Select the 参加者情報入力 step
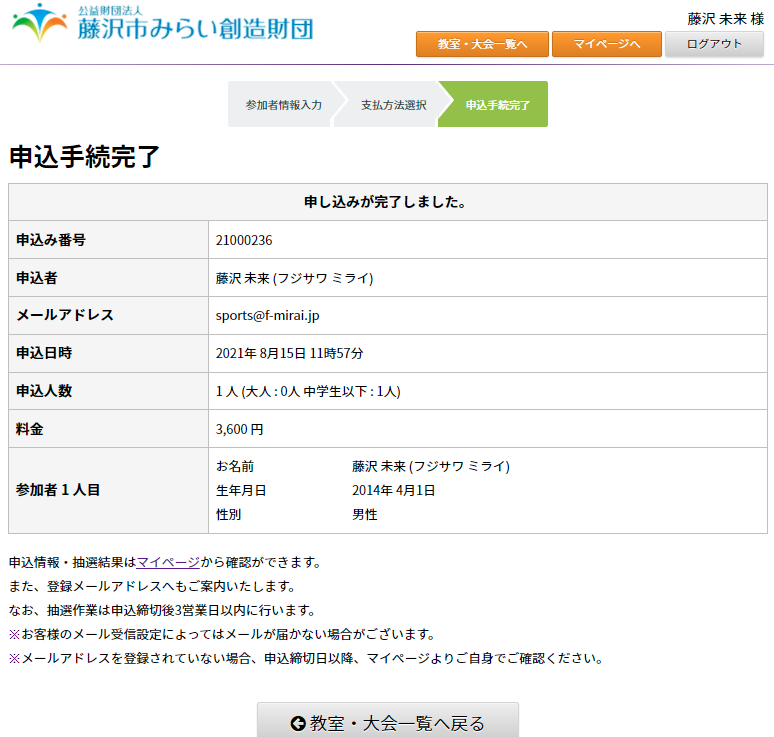Image resolution: width=774 pixels, height=737 pixels. coord(283,105)
